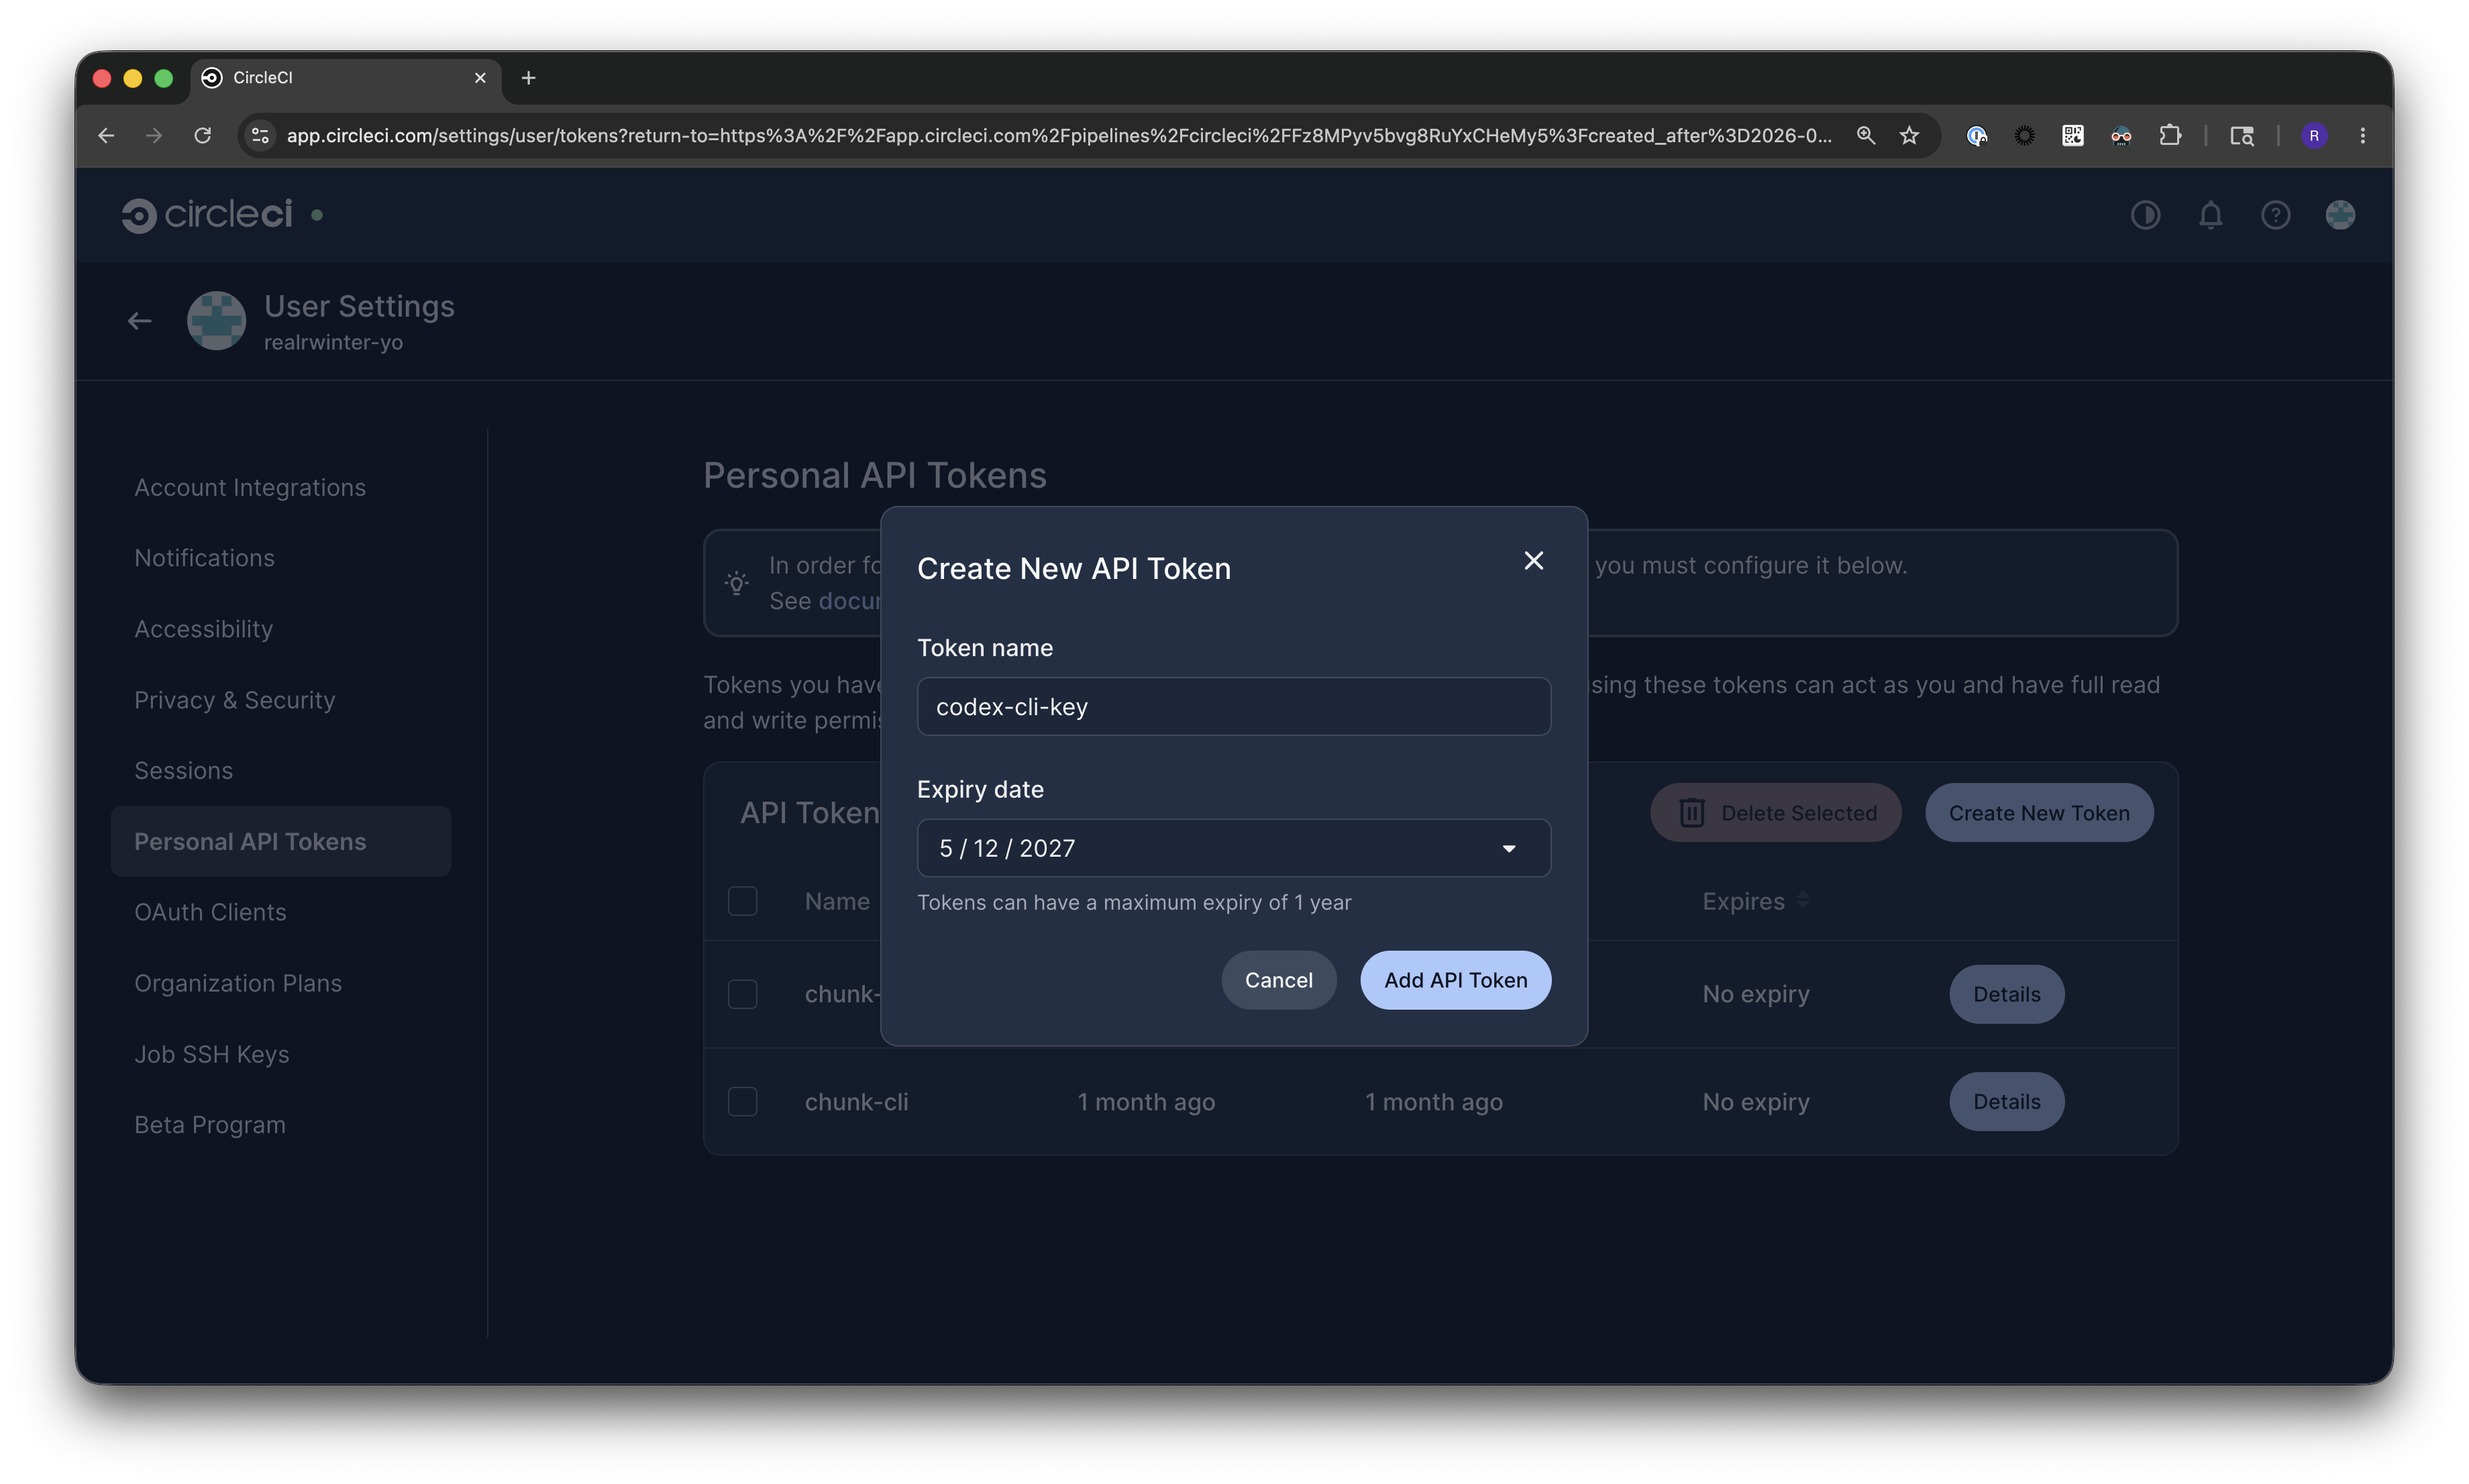Open Sessions settings
2469x1484 pixels.
click(183, 771)
